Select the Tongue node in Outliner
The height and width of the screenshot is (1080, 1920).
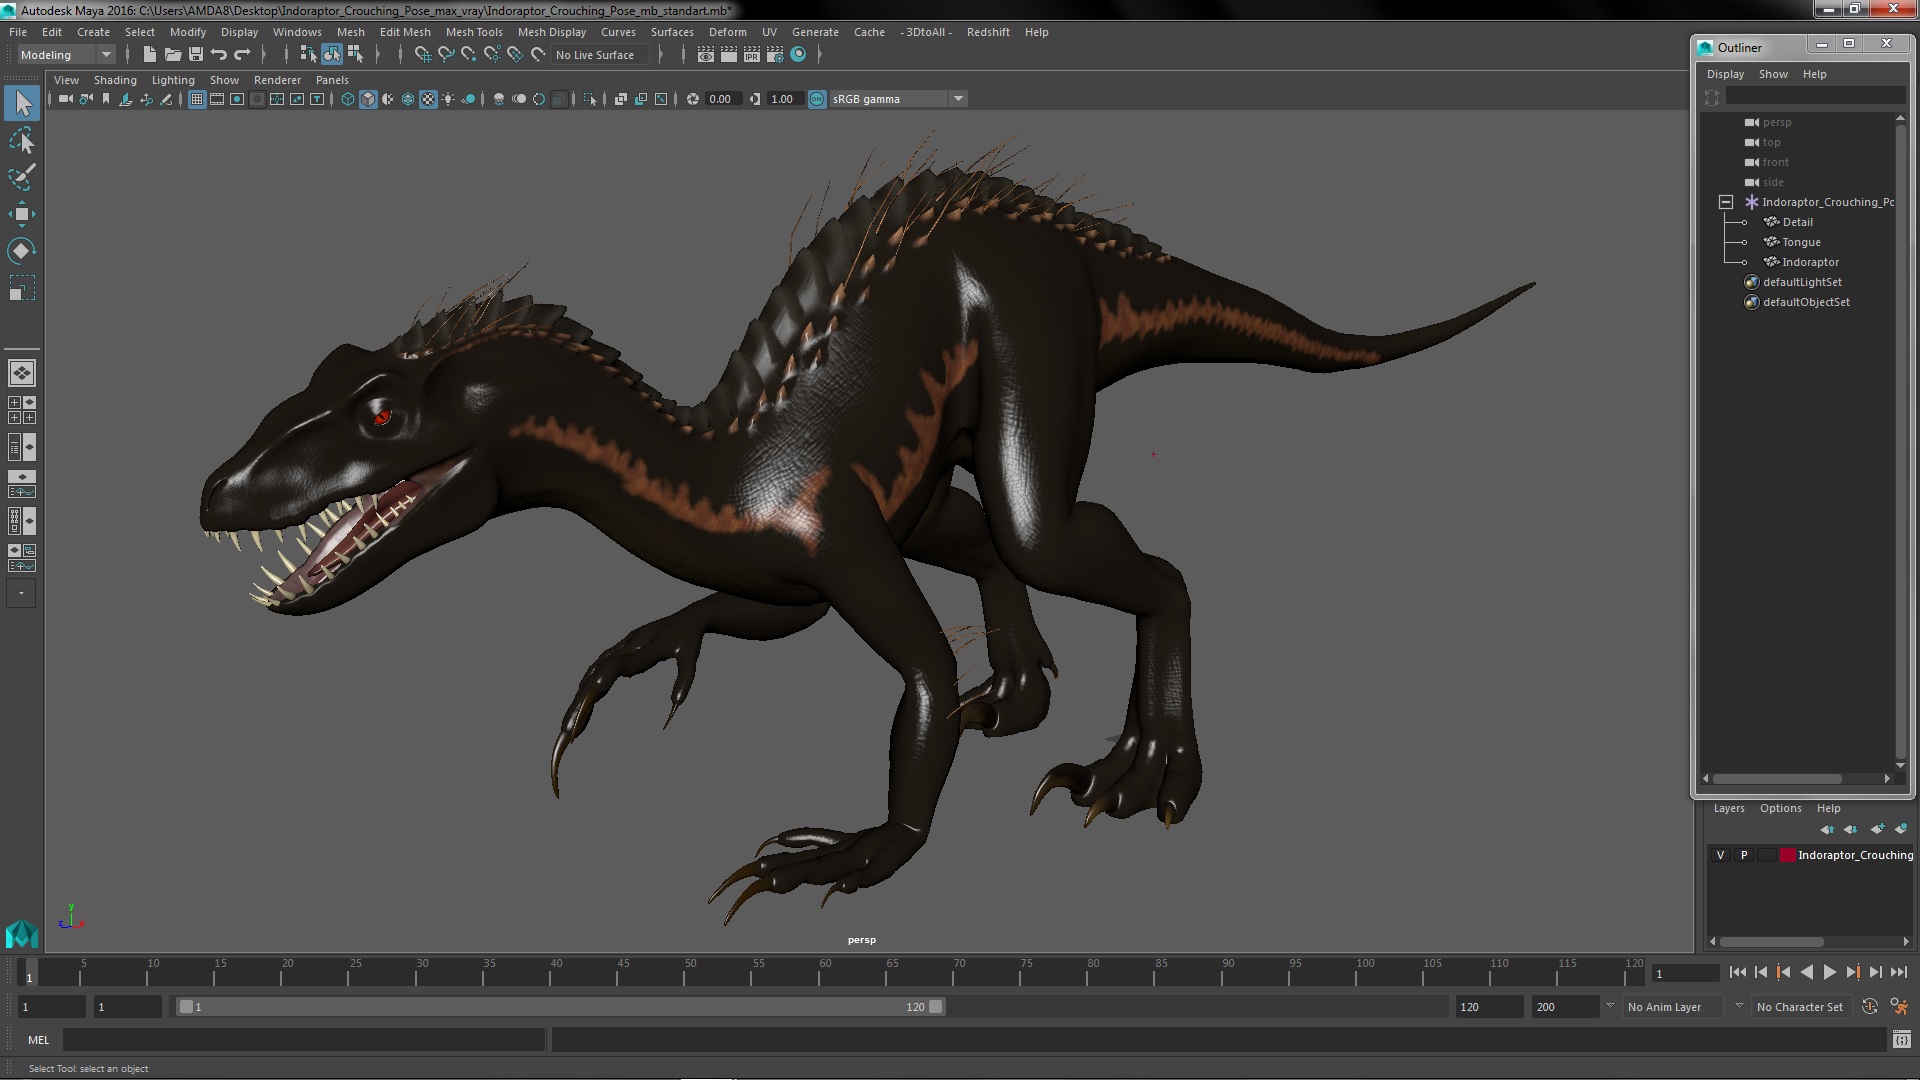[1801, 242]
